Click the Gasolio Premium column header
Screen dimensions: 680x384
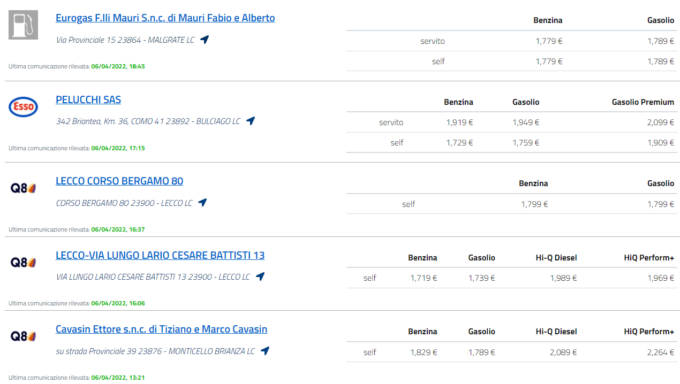click(643, 102)
